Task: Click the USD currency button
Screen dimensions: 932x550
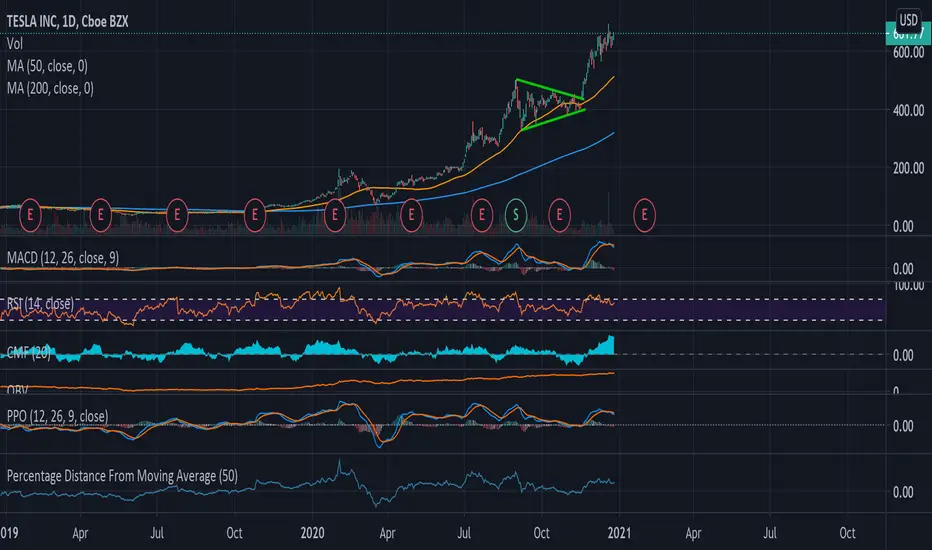Action: click(908, 20)
